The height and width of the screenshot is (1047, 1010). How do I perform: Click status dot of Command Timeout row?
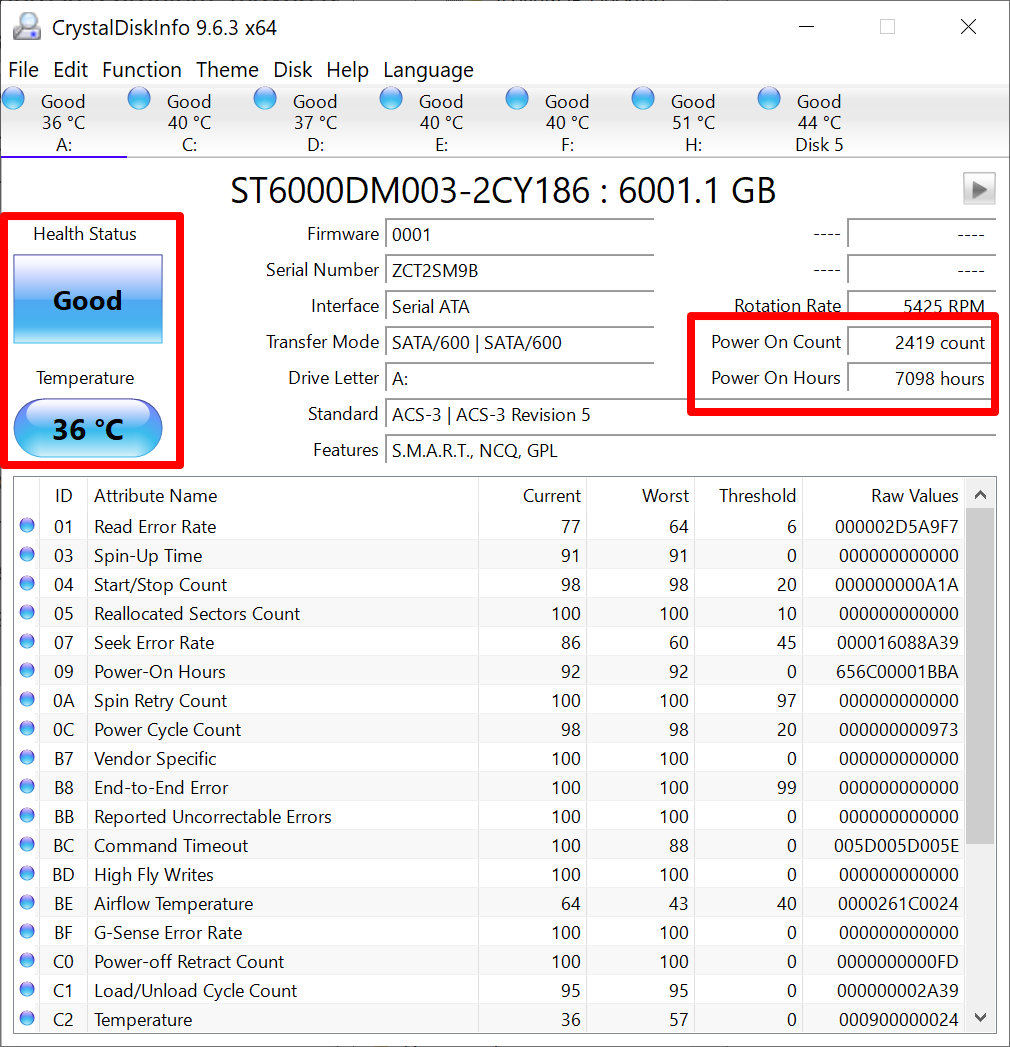(x=27, y=844)
